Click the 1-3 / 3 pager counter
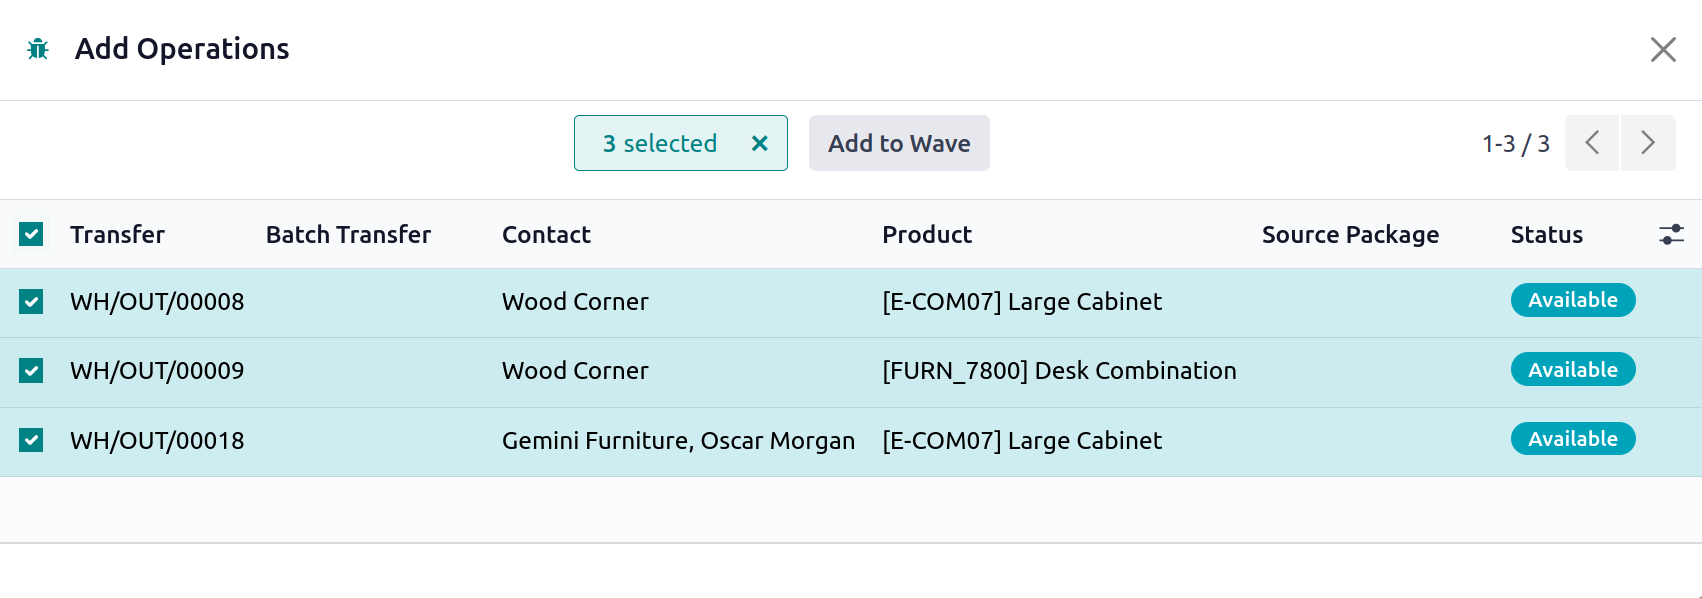This screenshot has width=1702, height=598. (1515, 144)
